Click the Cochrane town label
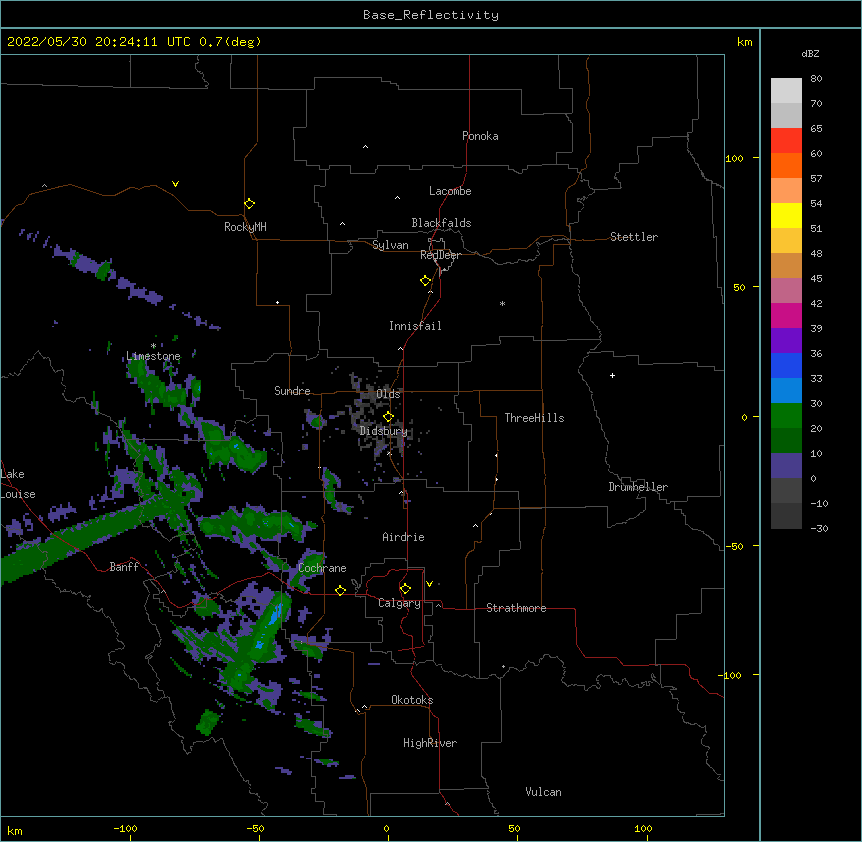This screenshot has width=862, height=842. point(322,568)
